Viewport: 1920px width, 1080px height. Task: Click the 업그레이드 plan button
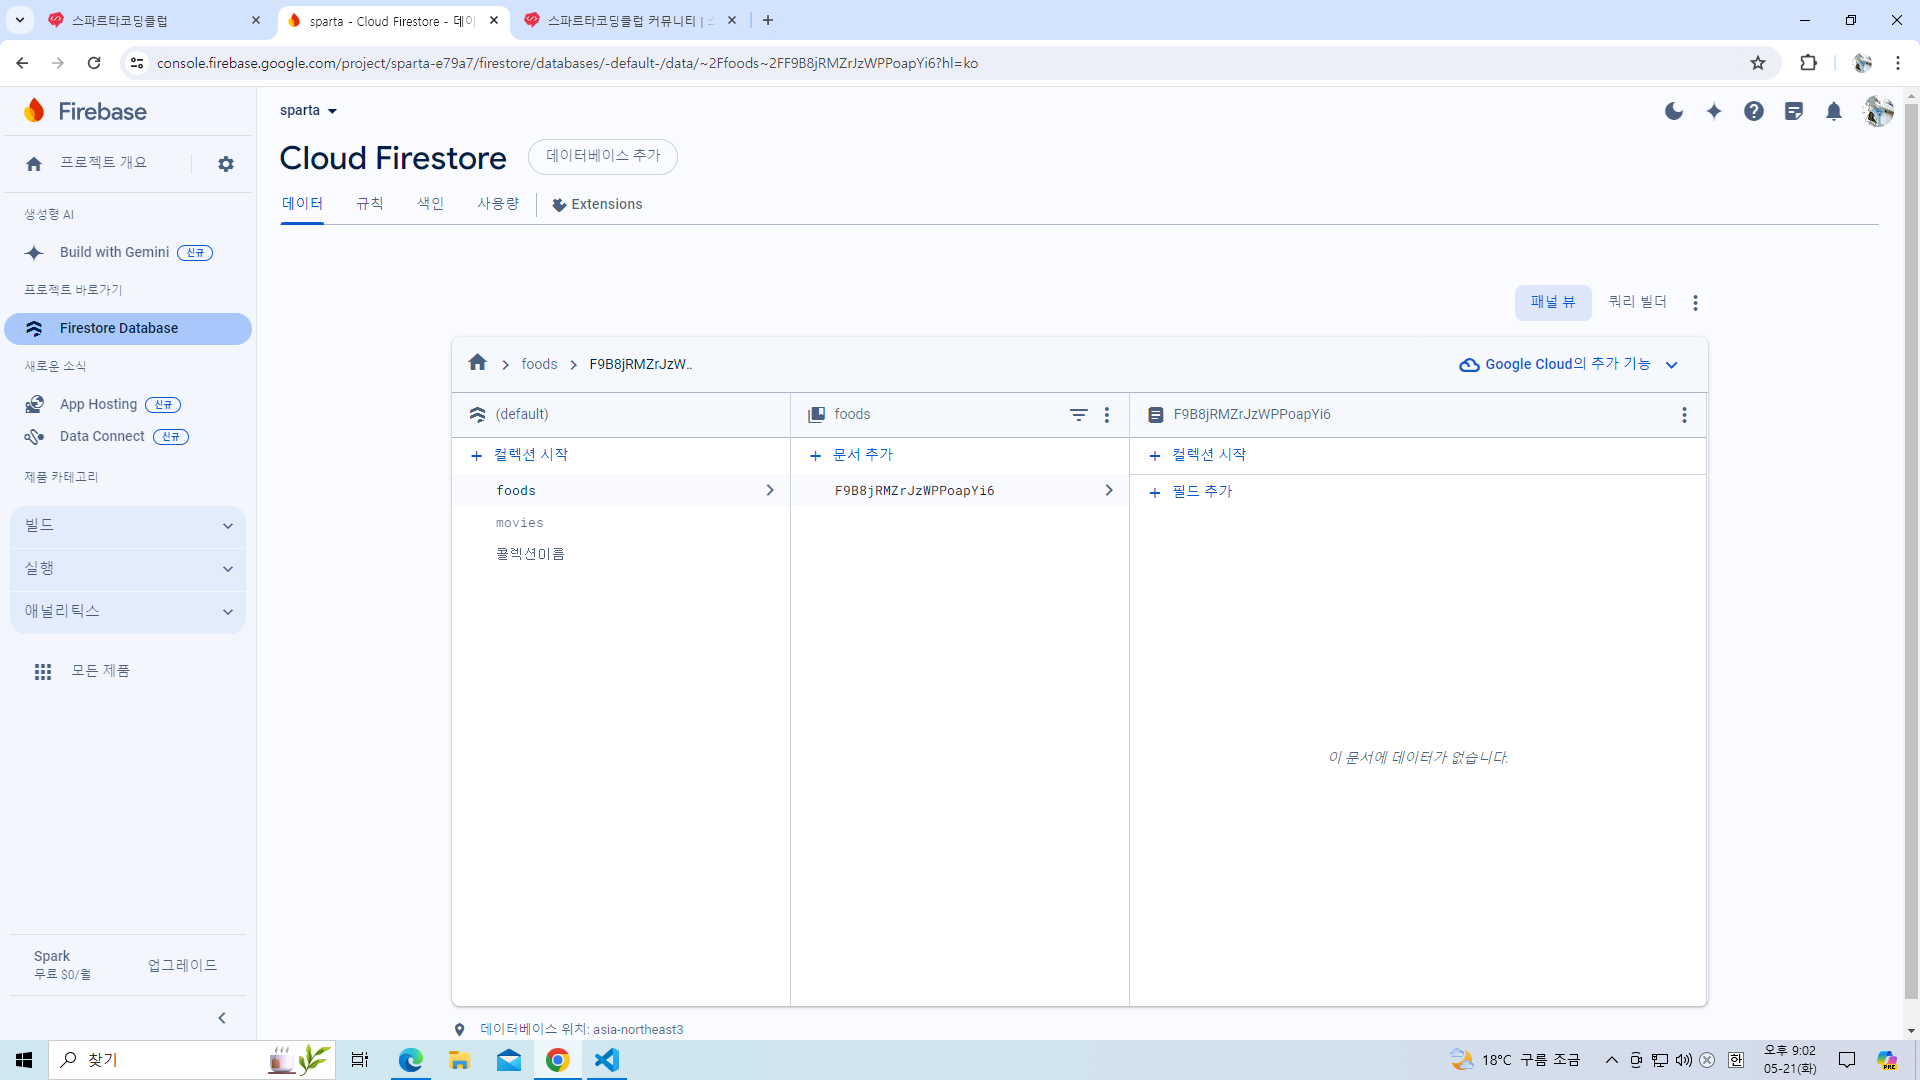click(x=182, y=965)
